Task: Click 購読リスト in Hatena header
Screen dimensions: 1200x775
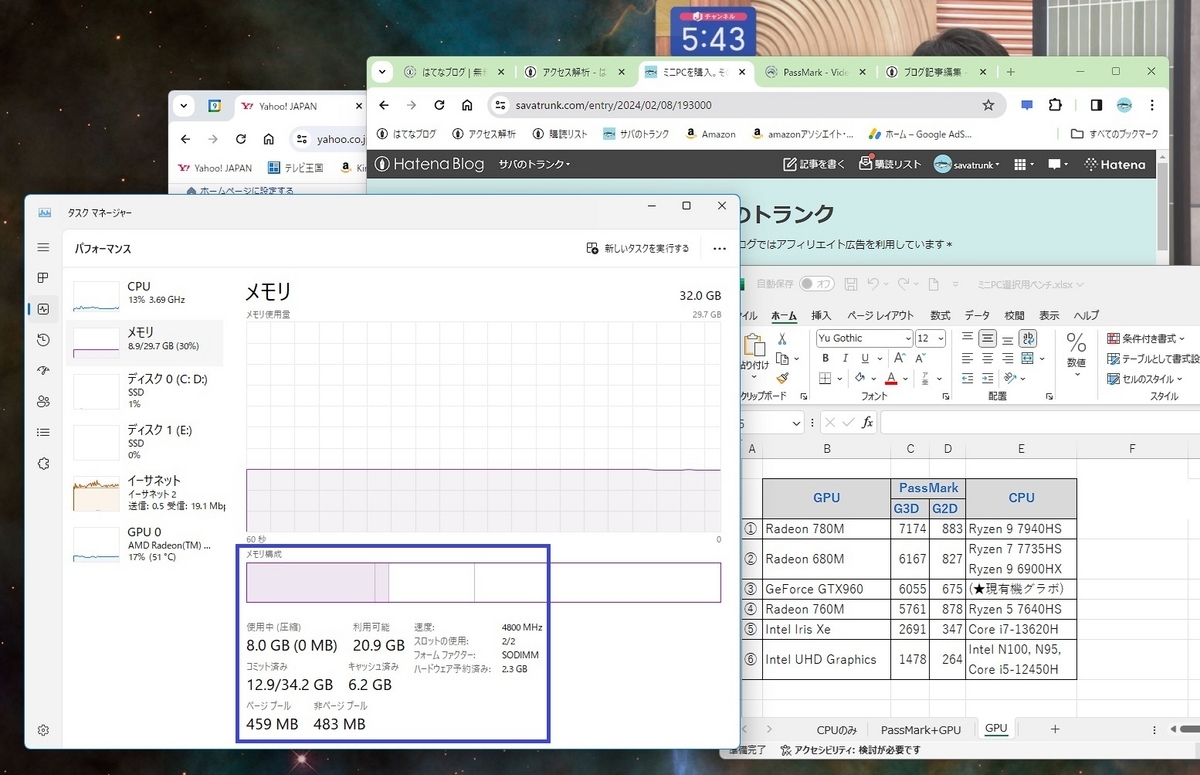Action: [891, 164]
